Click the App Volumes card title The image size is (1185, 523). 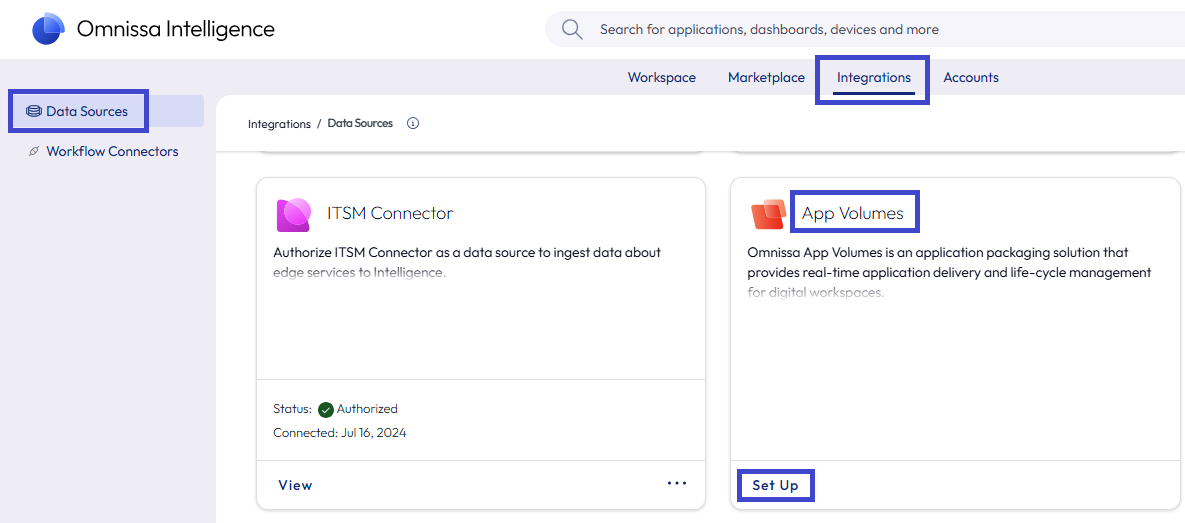pos(852,214)
